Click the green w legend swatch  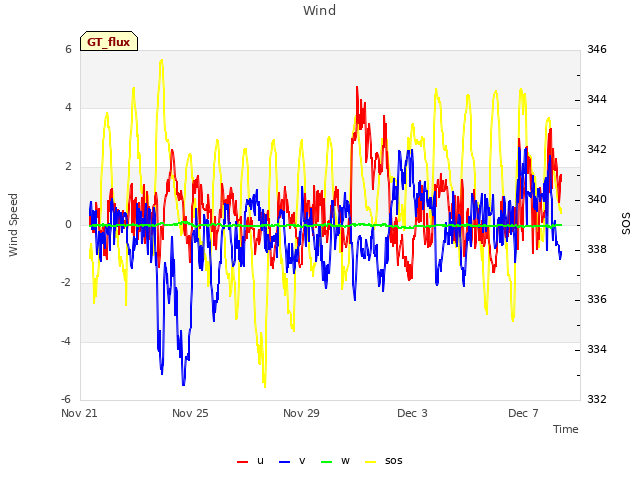click(327, 462)
